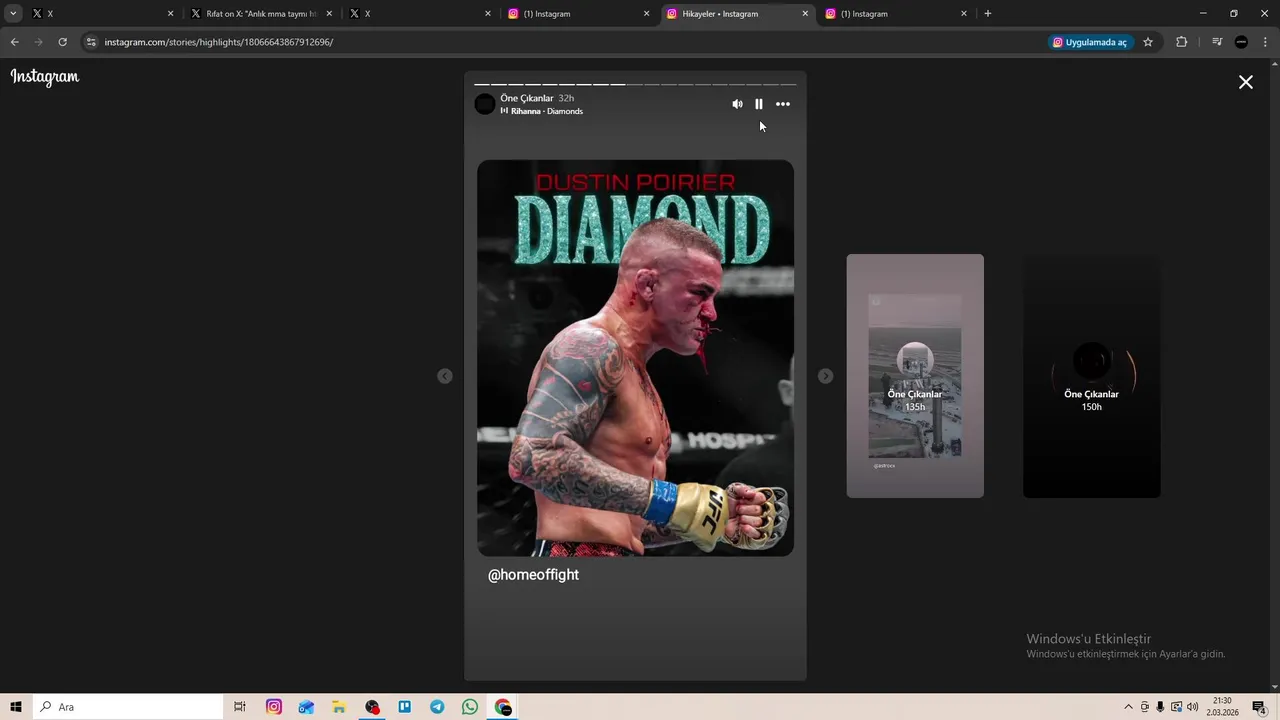Screen dimensions: 1280x720
Task: Open the network status tray icon
Action: click(1176, 707)
